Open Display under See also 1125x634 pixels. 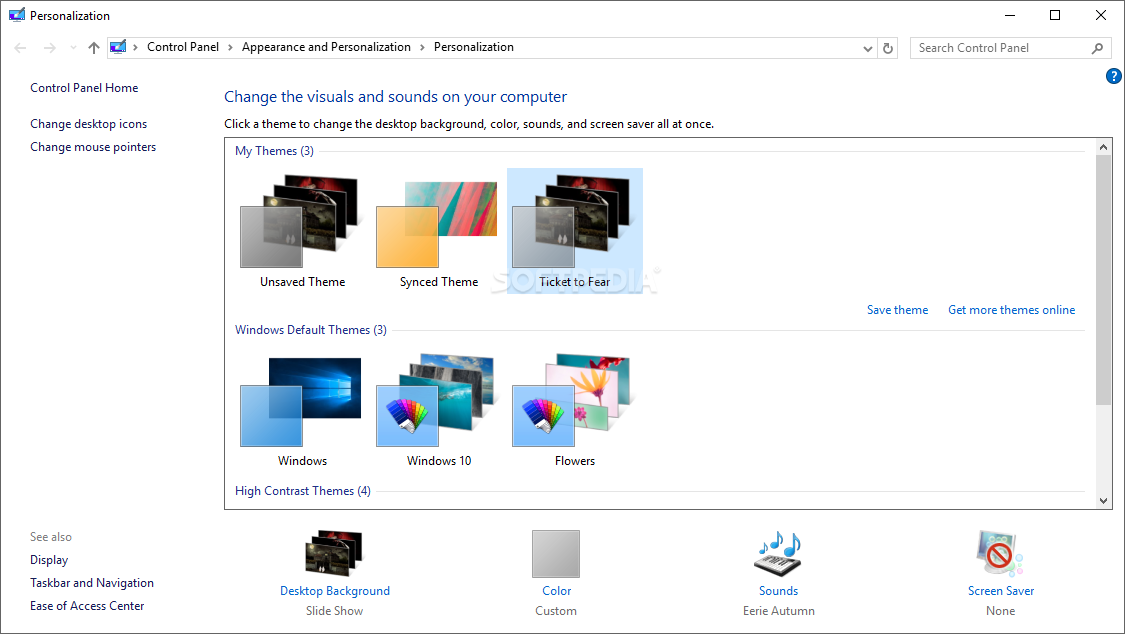49,560
